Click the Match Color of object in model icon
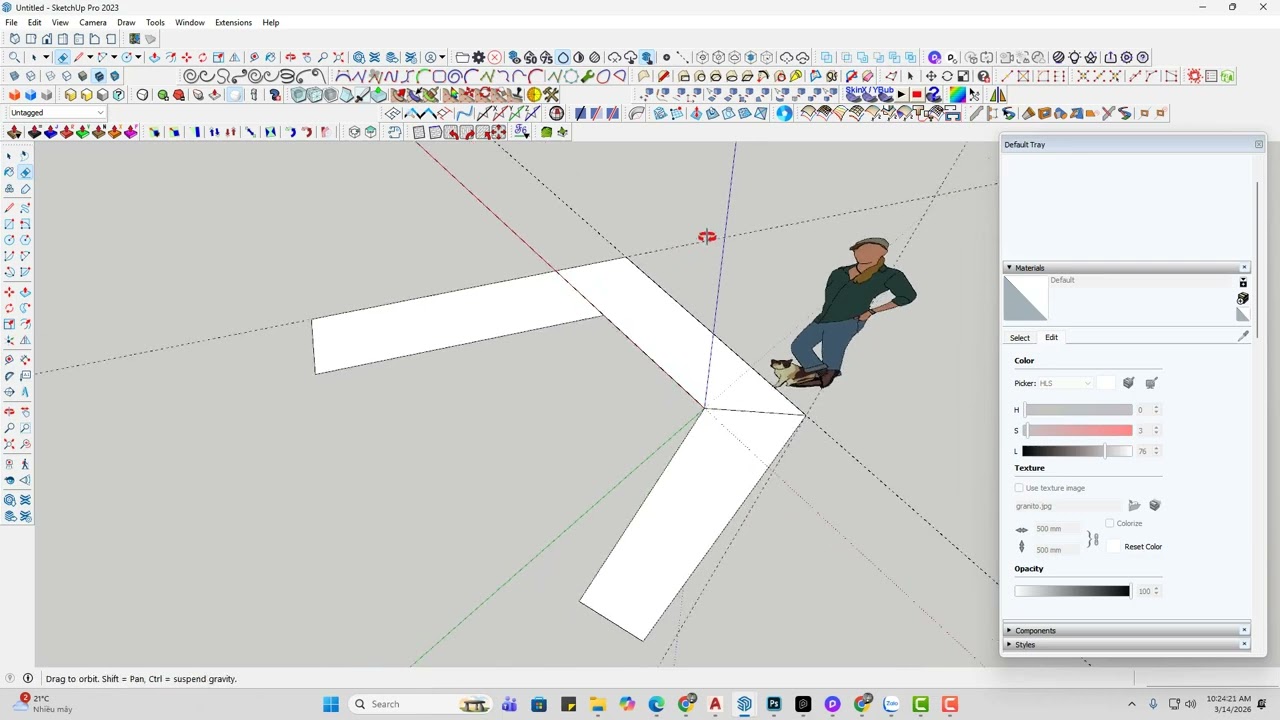The height and width of the screenshot is (720, 1280). tap(1129, 383)
